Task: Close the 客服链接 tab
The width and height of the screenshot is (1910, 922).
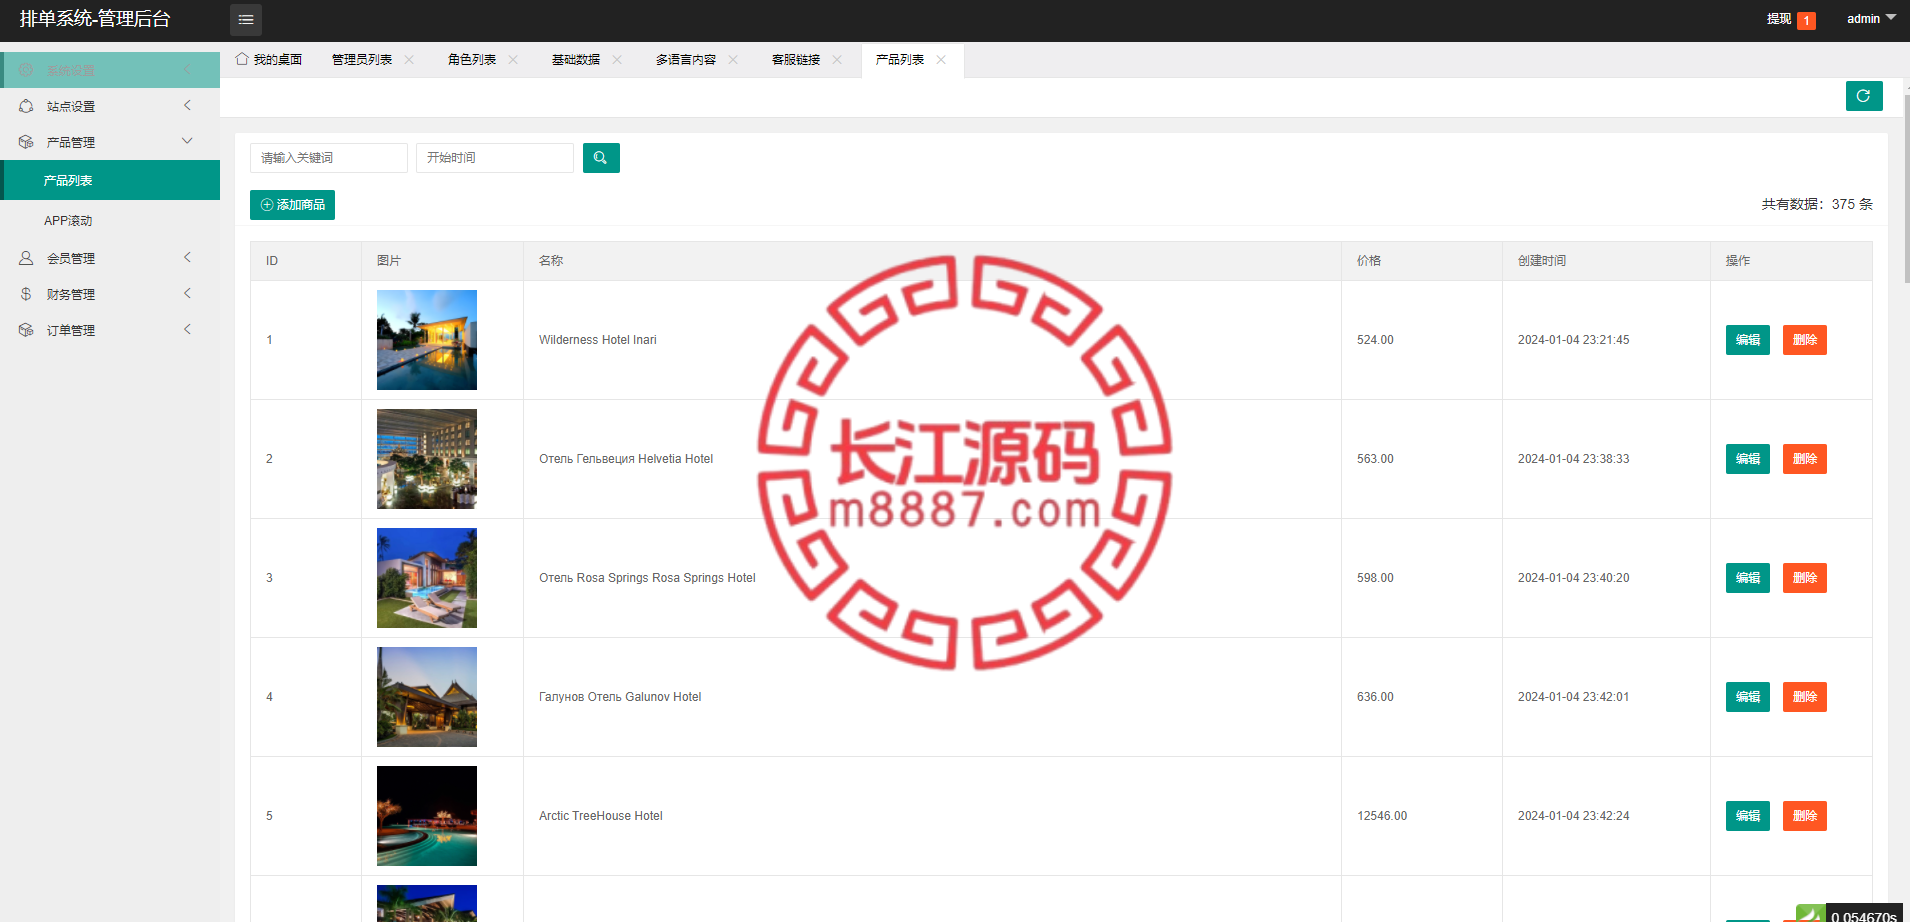Action: pos(837,60)
